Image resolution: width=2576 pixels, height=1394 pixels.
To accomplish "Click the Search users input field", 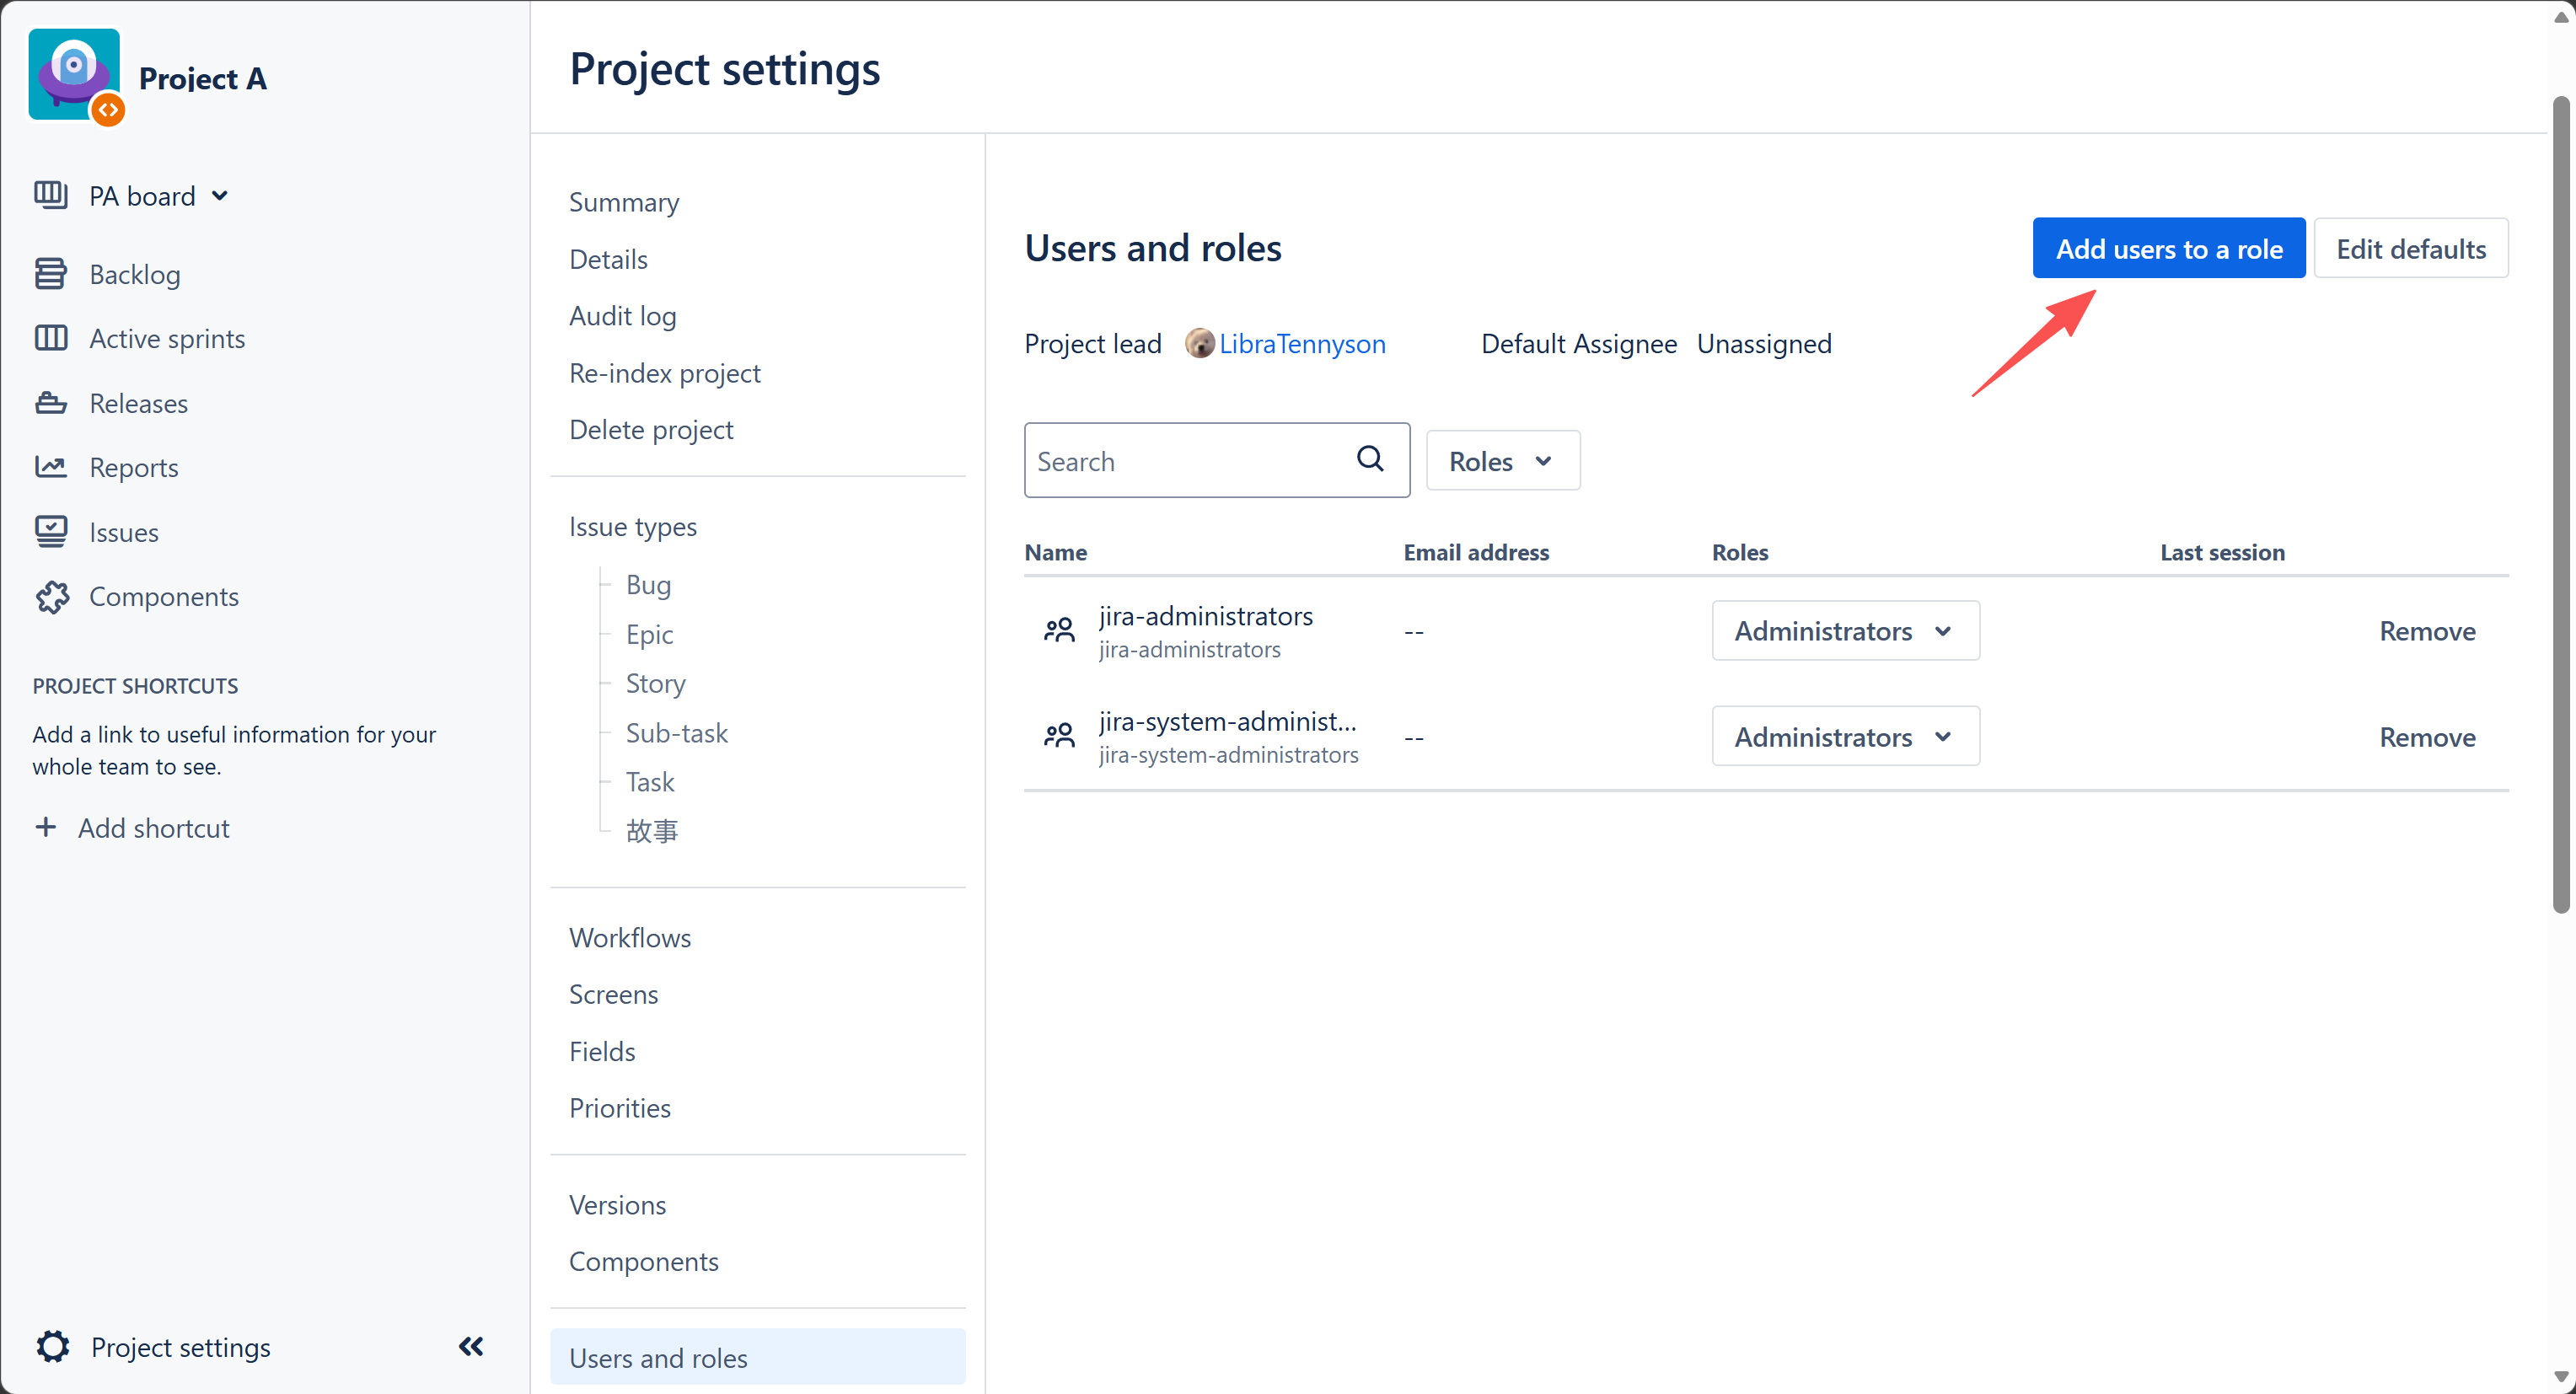I will pyautogui.click(x=1216, y=460).
